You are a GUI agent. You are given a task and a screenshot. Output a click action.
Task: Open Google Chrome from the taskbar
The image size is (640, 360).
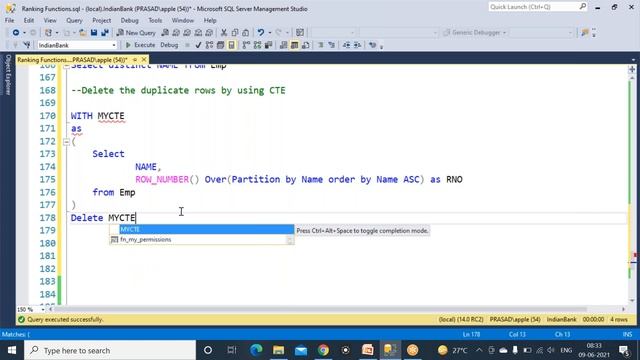[323, 350]
